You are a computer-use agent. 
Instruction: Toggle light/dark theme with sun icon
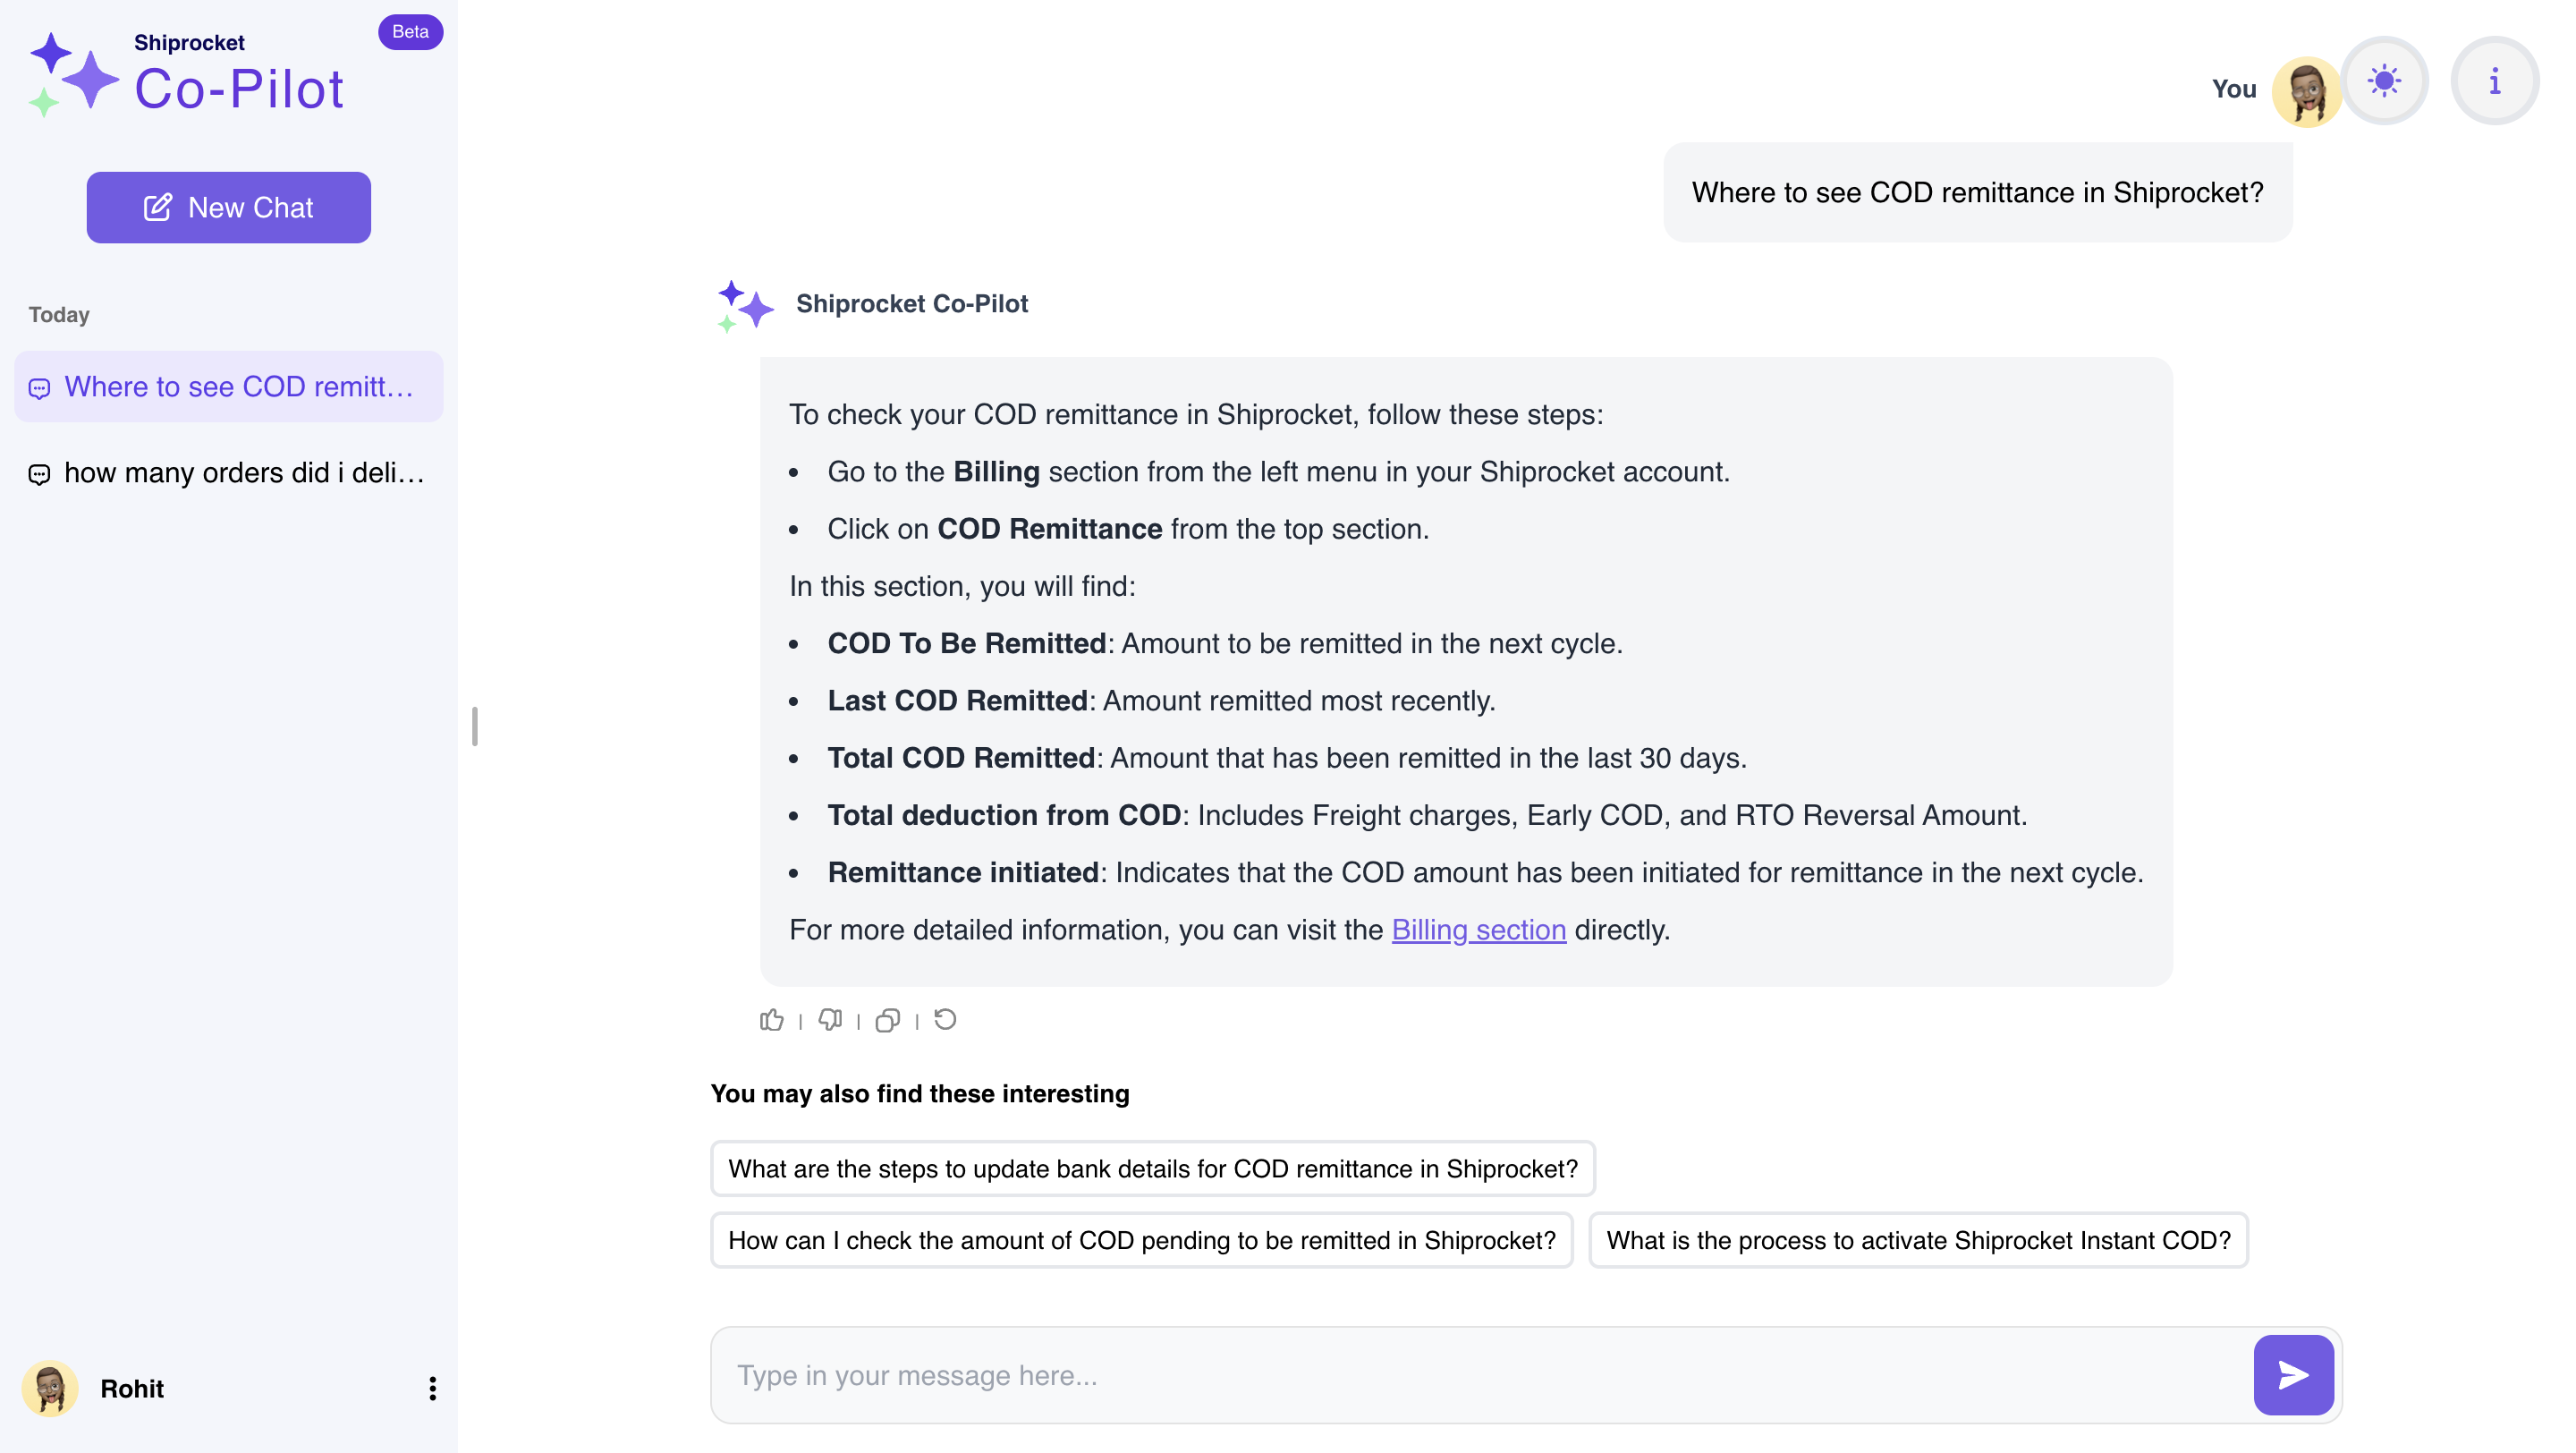[x=2384, y=82]
